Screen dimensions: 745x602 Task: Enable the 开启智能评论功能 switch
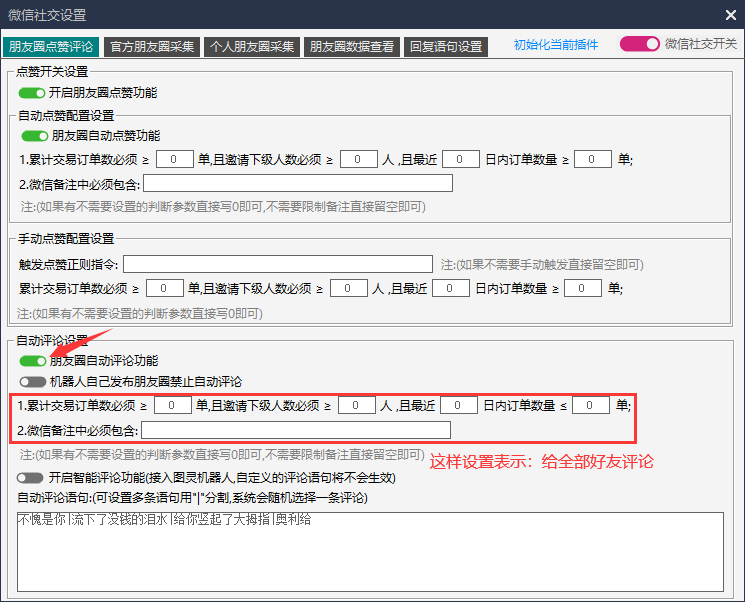[30, 478]
